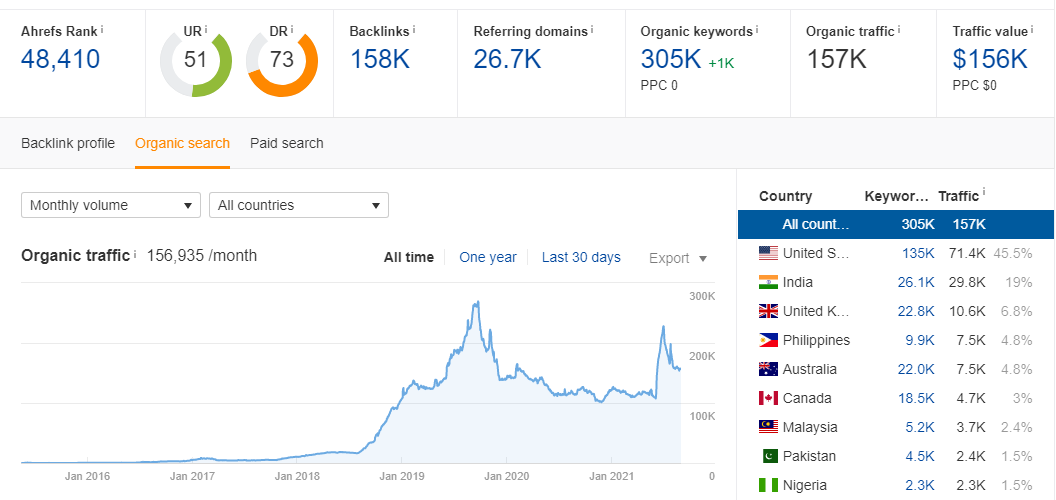The image size is (1056, 500).
Task: Click the Traffic column header
Action: (x=958, y=197)
